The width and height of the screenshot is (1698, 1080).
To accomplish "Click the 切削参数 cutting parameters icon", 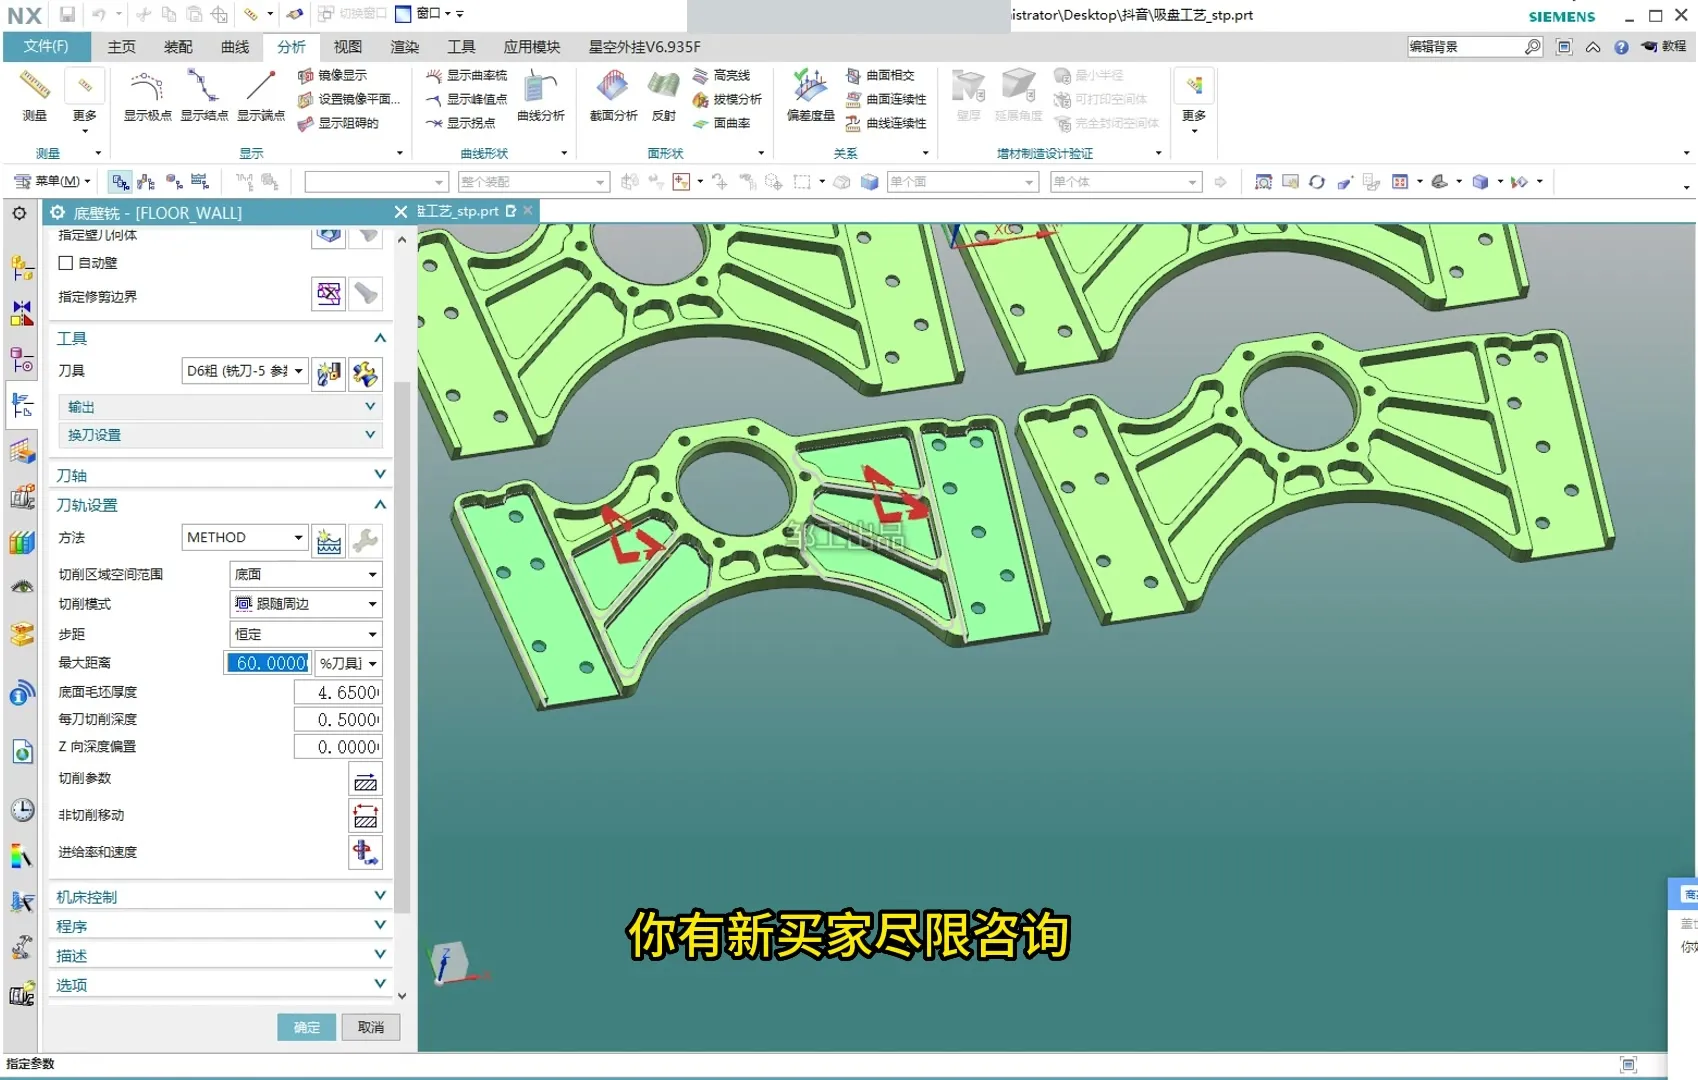I will (365, 780).
